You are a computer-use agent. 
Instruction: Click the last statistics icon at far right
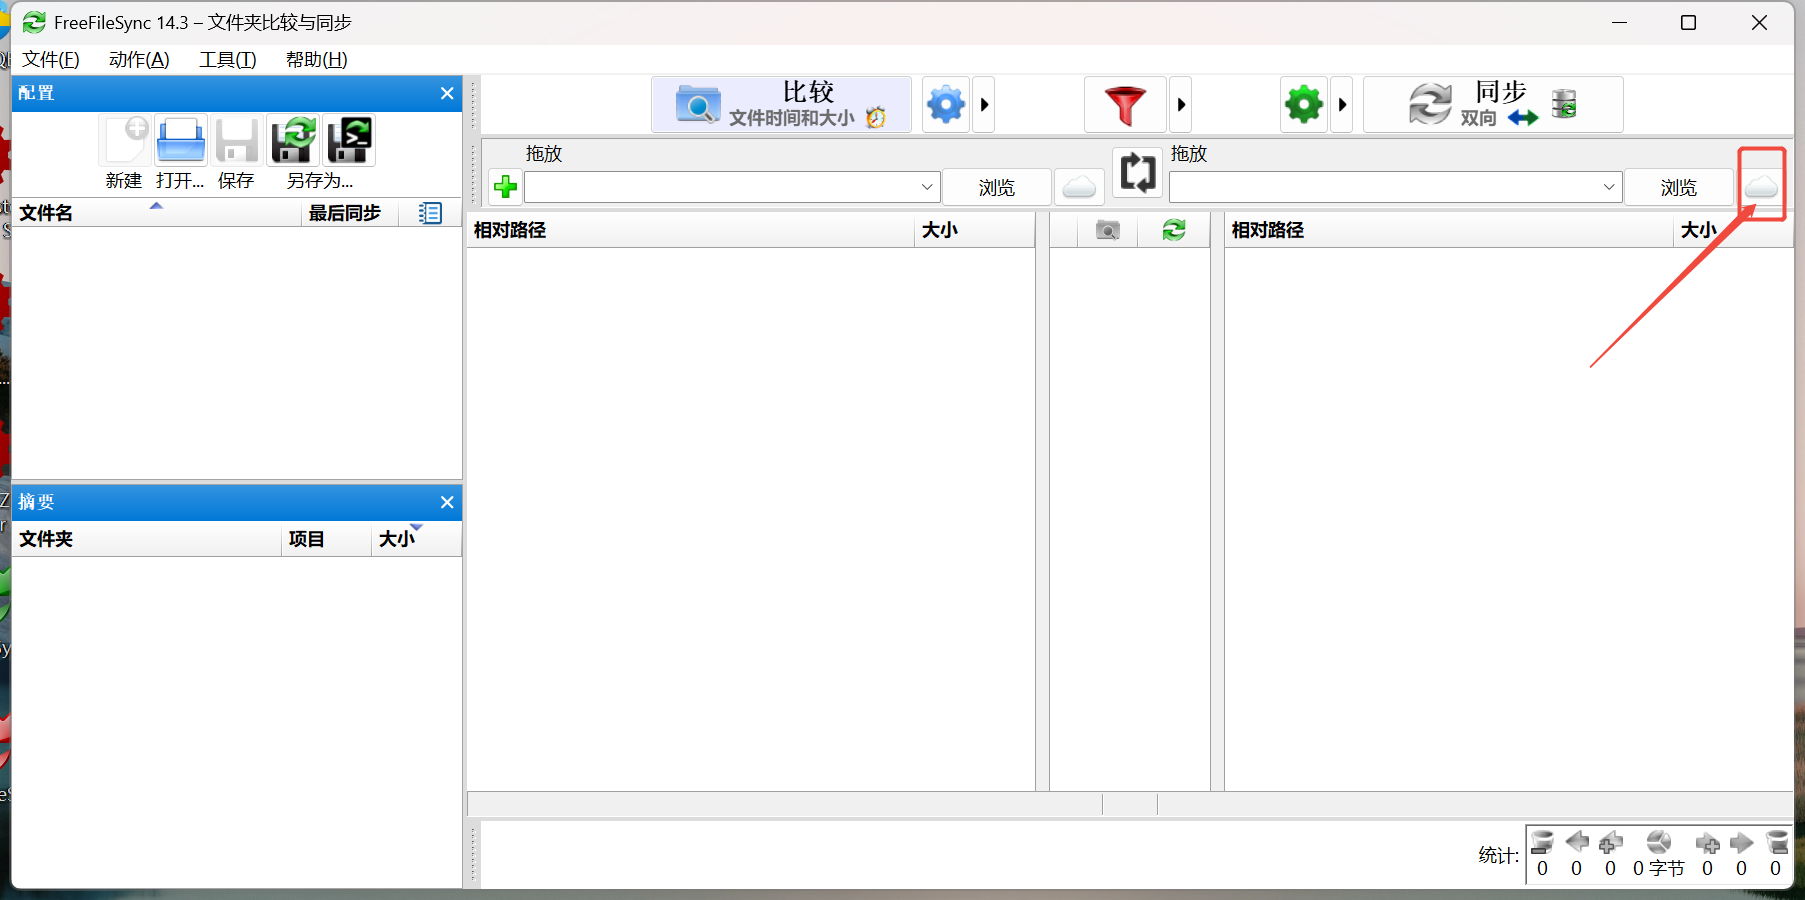1776,842
